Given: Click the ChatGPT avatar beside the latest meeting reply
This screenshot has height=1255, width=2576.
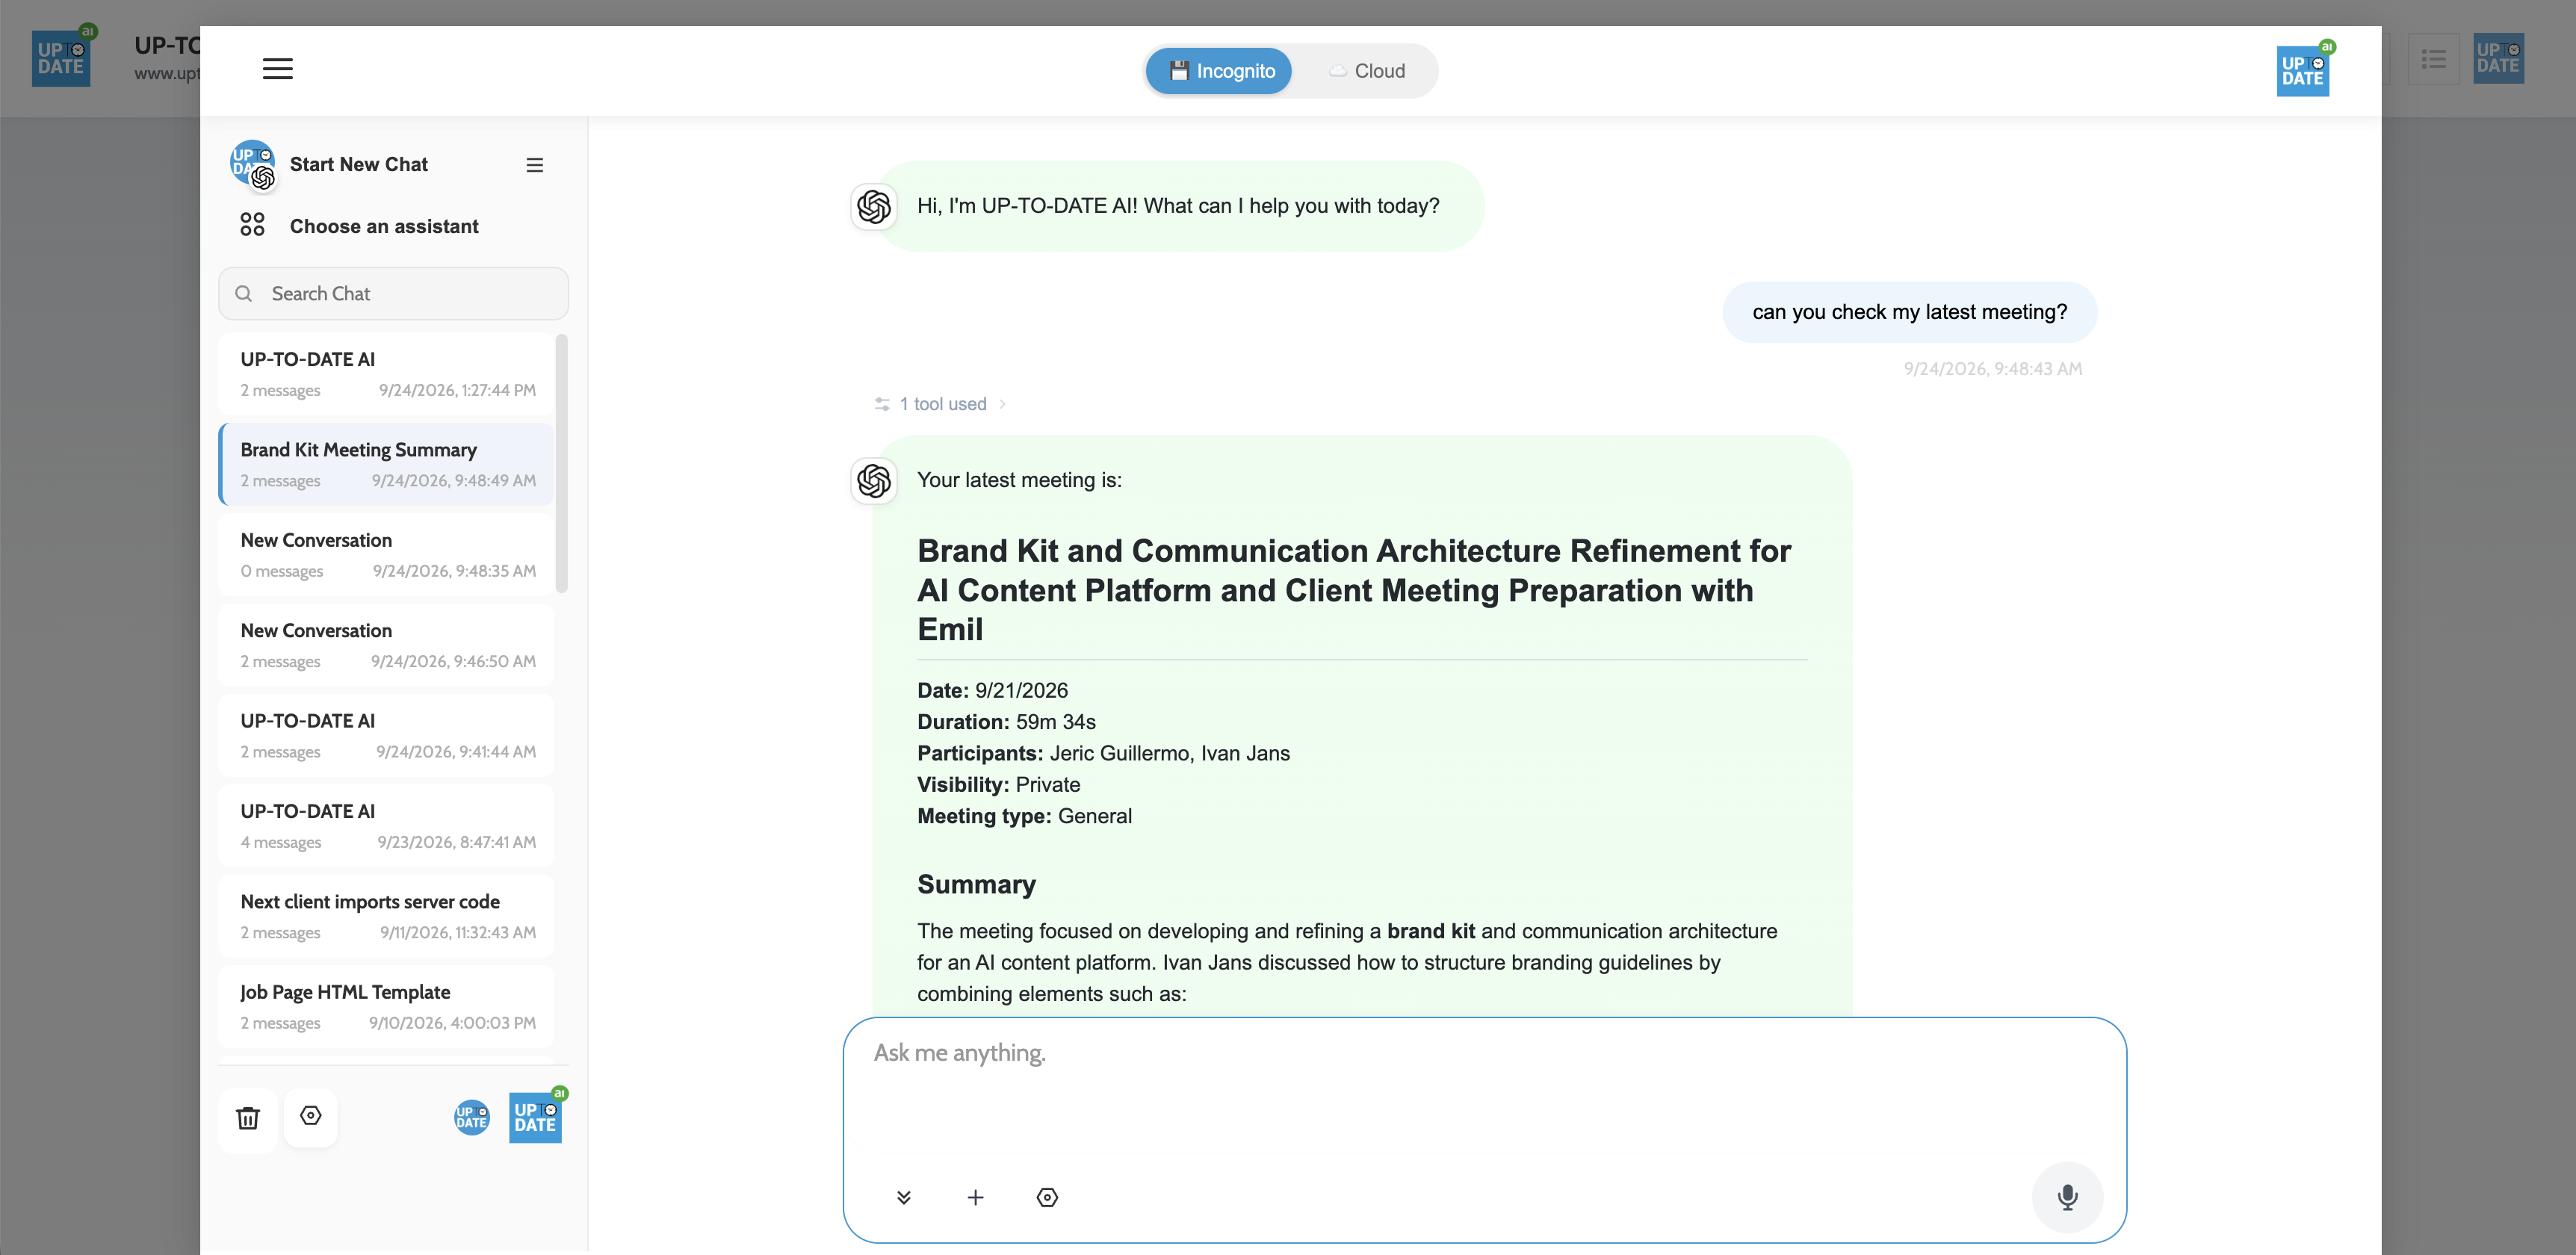Looking at the screenshot, I should coord(874,481).
